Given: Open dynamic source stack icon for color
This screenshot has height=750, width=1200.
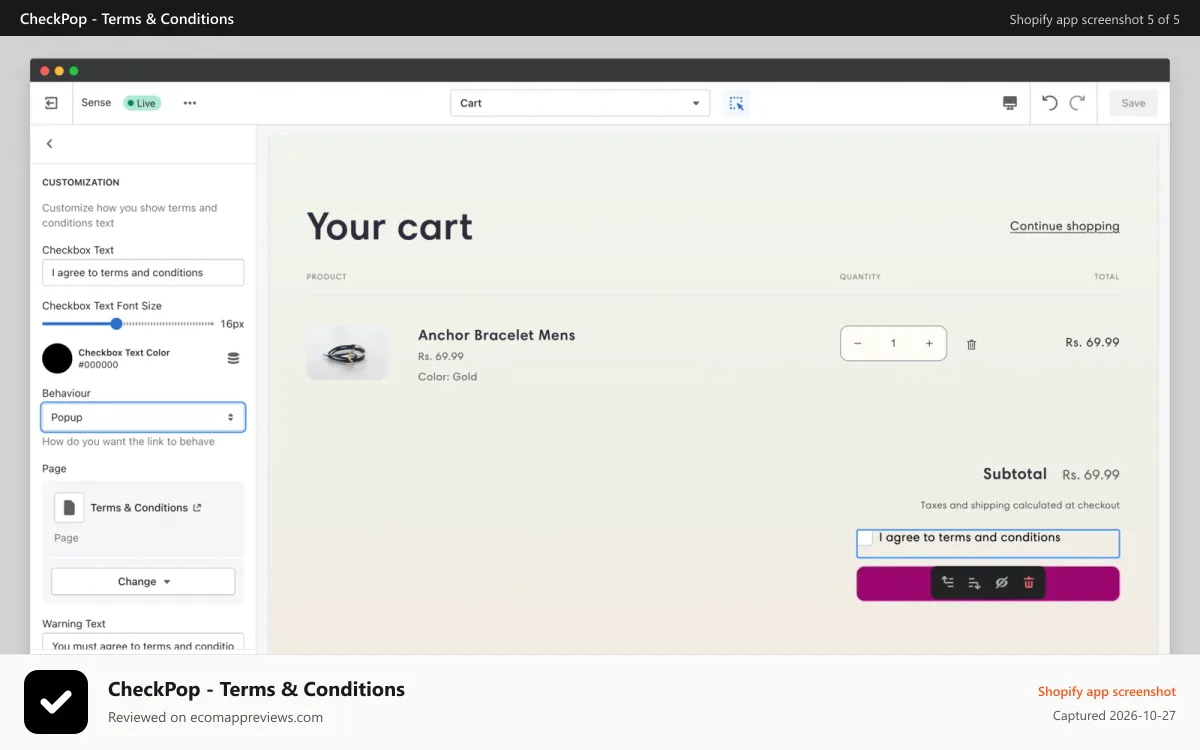Looking at the screenshot, I should (x=233, y=358).
